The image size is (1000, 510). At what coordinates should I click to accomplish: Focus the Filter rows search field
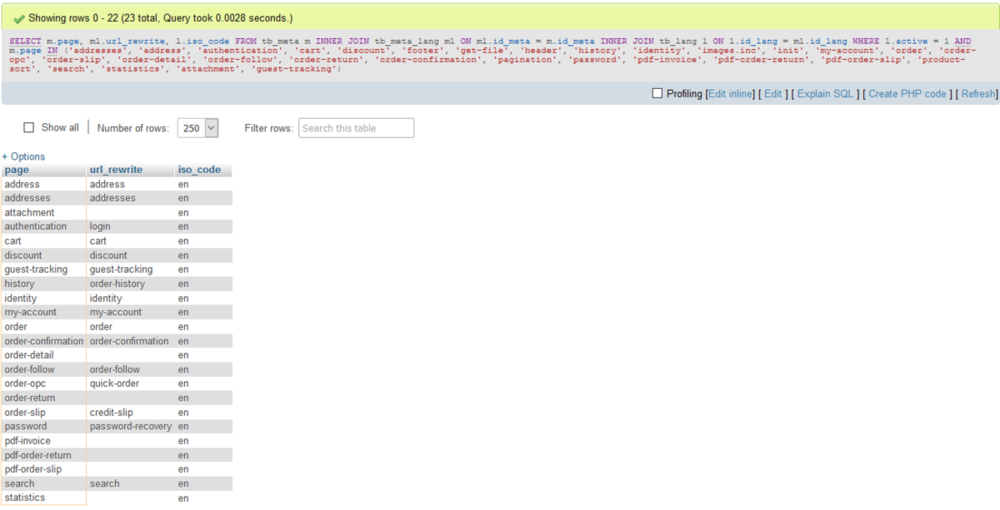356,128
